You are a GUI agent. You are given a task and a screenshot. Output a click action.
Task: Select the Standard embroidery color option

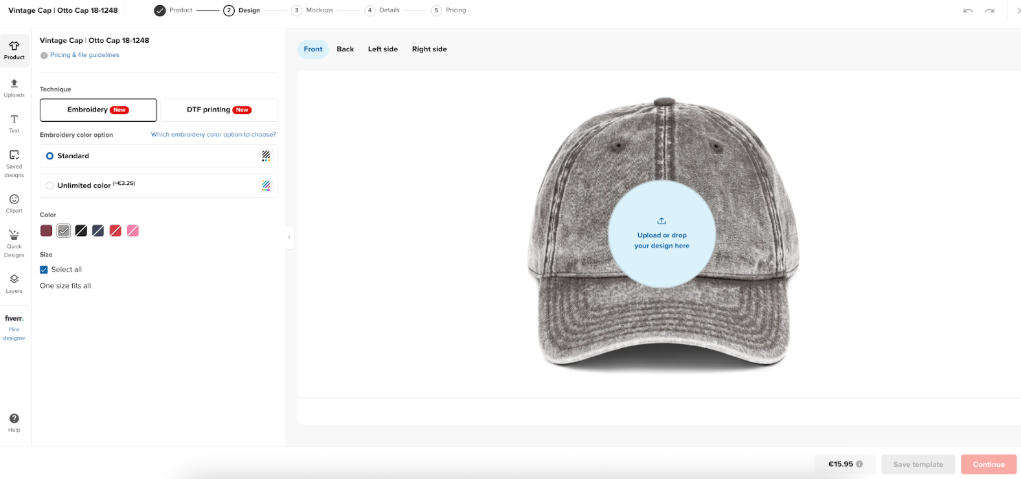tap(50, 156)
